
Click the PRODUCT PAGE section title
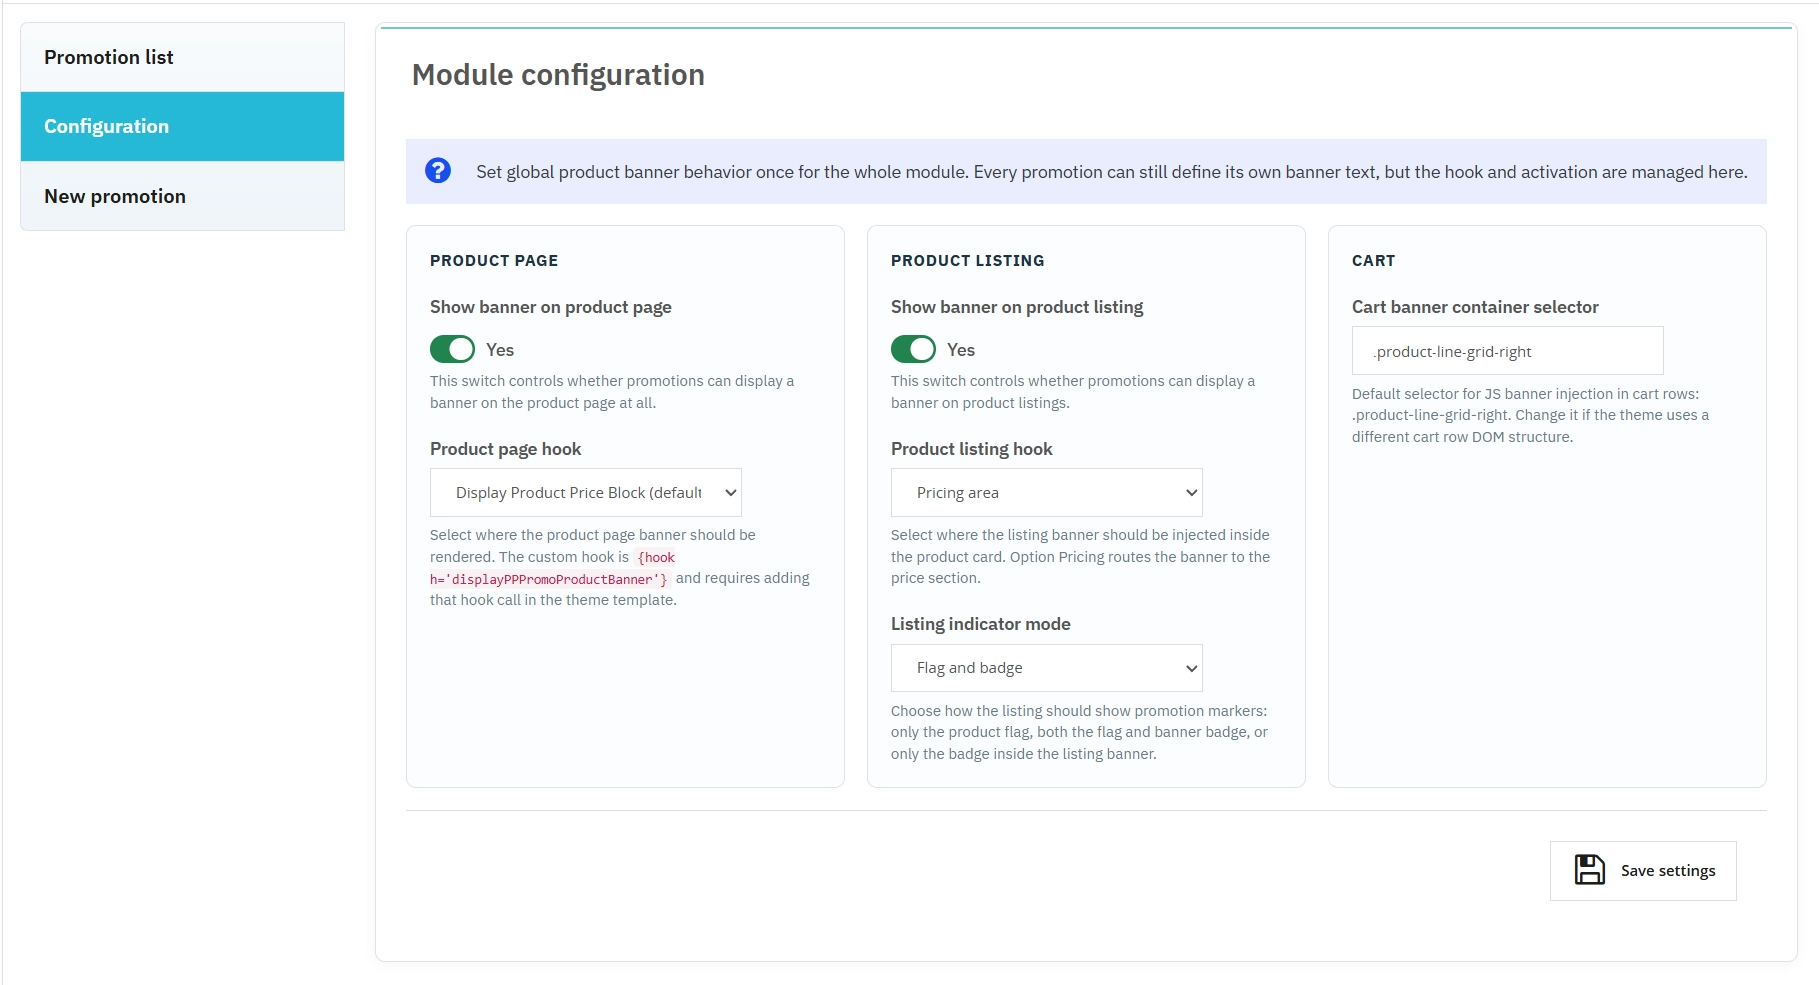pos(494,261)
